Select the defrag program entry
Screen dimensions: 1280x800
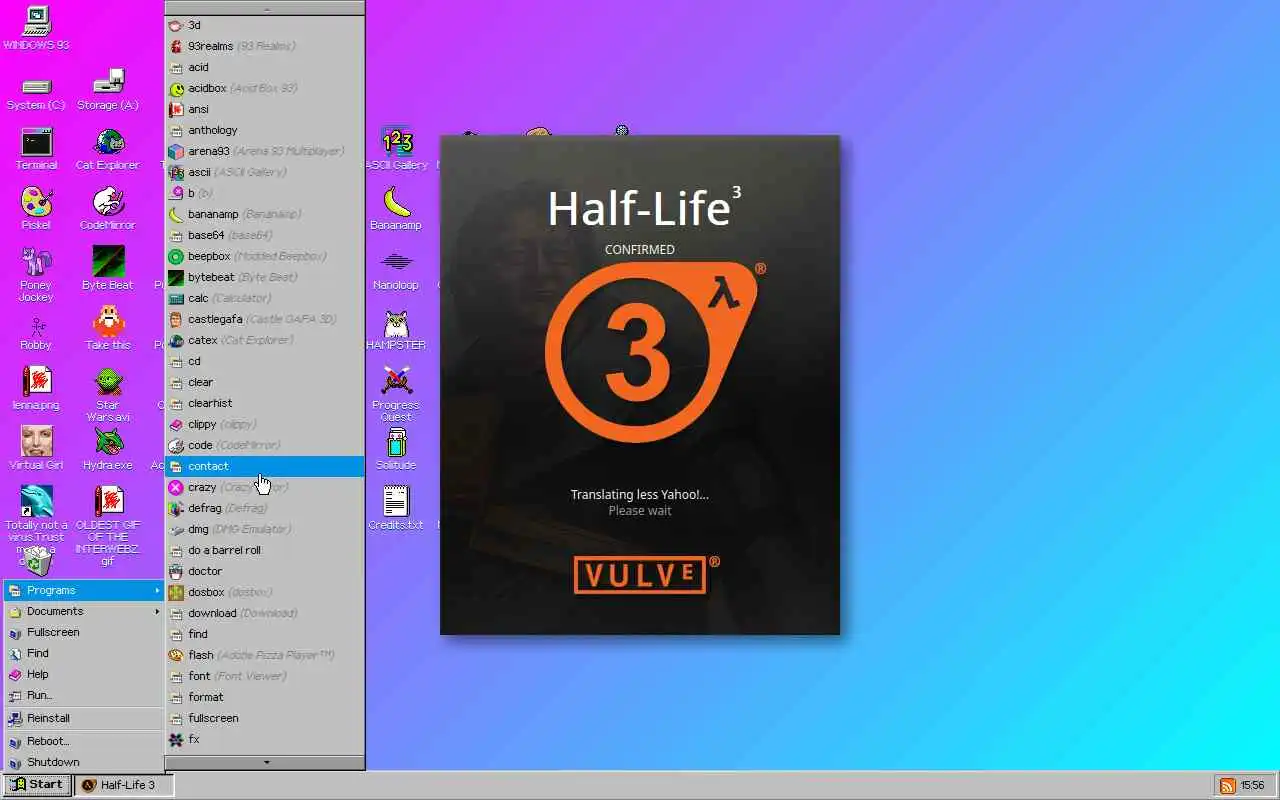pyautogui.click(x=265, y=508)
